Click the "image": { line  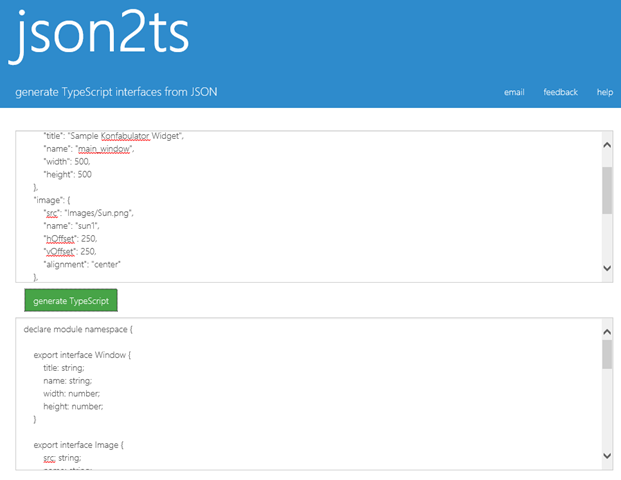[x=52, y=200]
